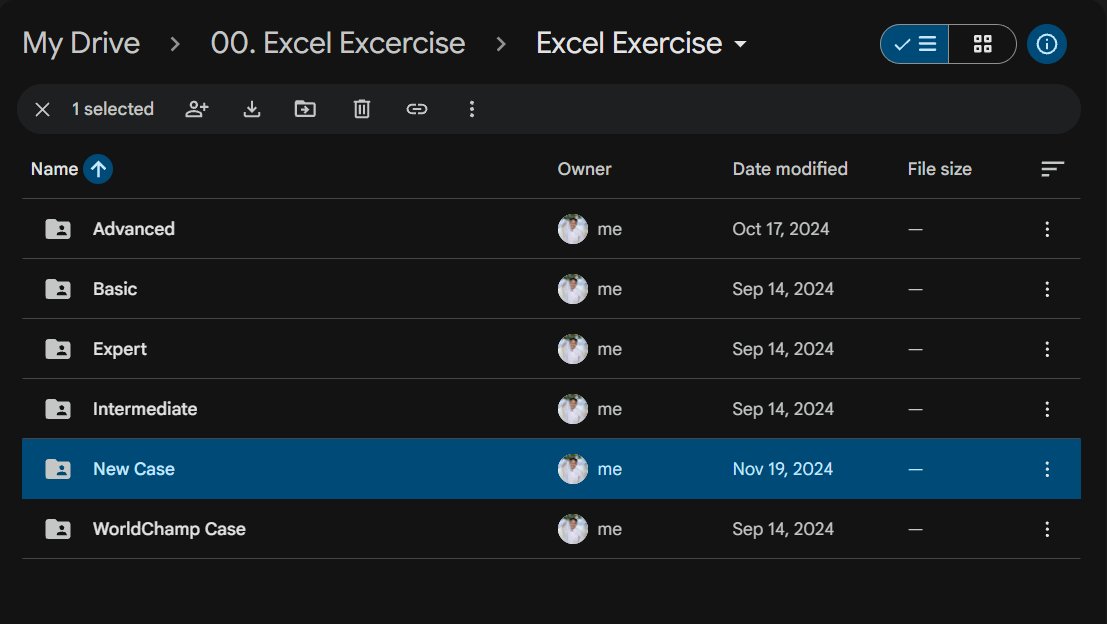Select the list layout view
This screenshot has width=1107, height=624.
click(914, 44)
